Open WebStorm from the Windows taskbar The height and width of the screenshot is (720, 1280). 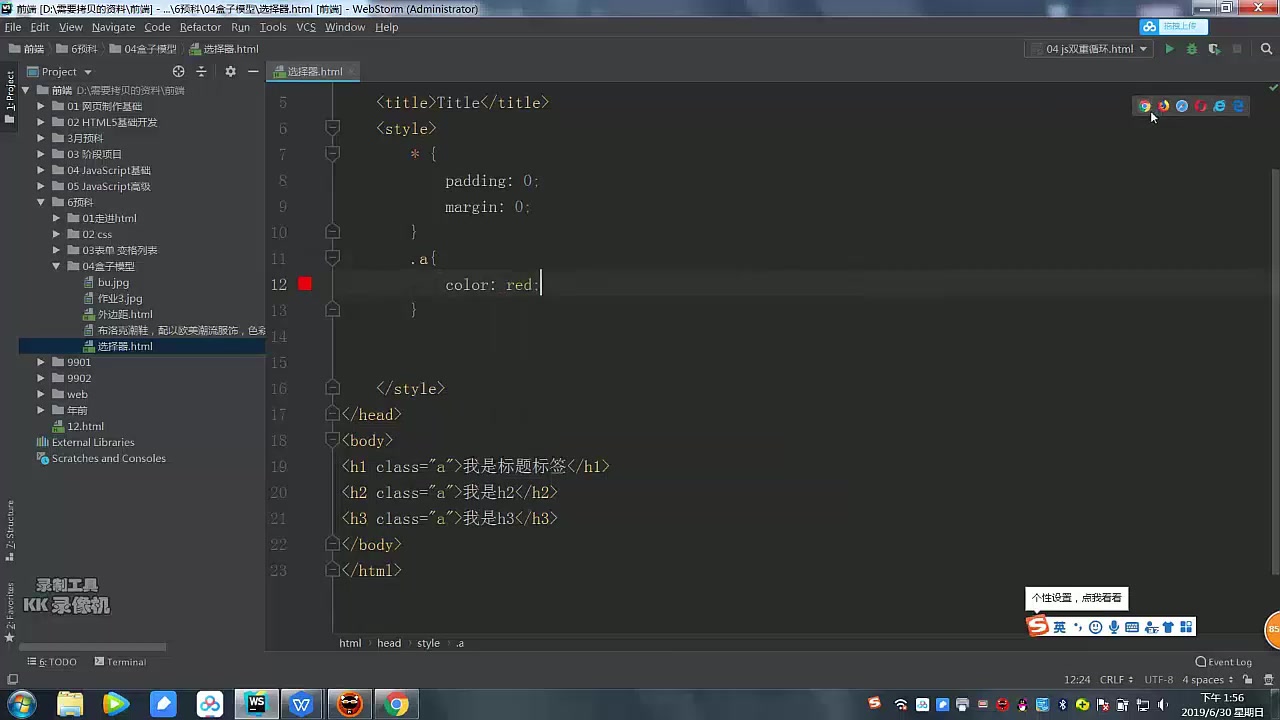click(x=256, y=704)
